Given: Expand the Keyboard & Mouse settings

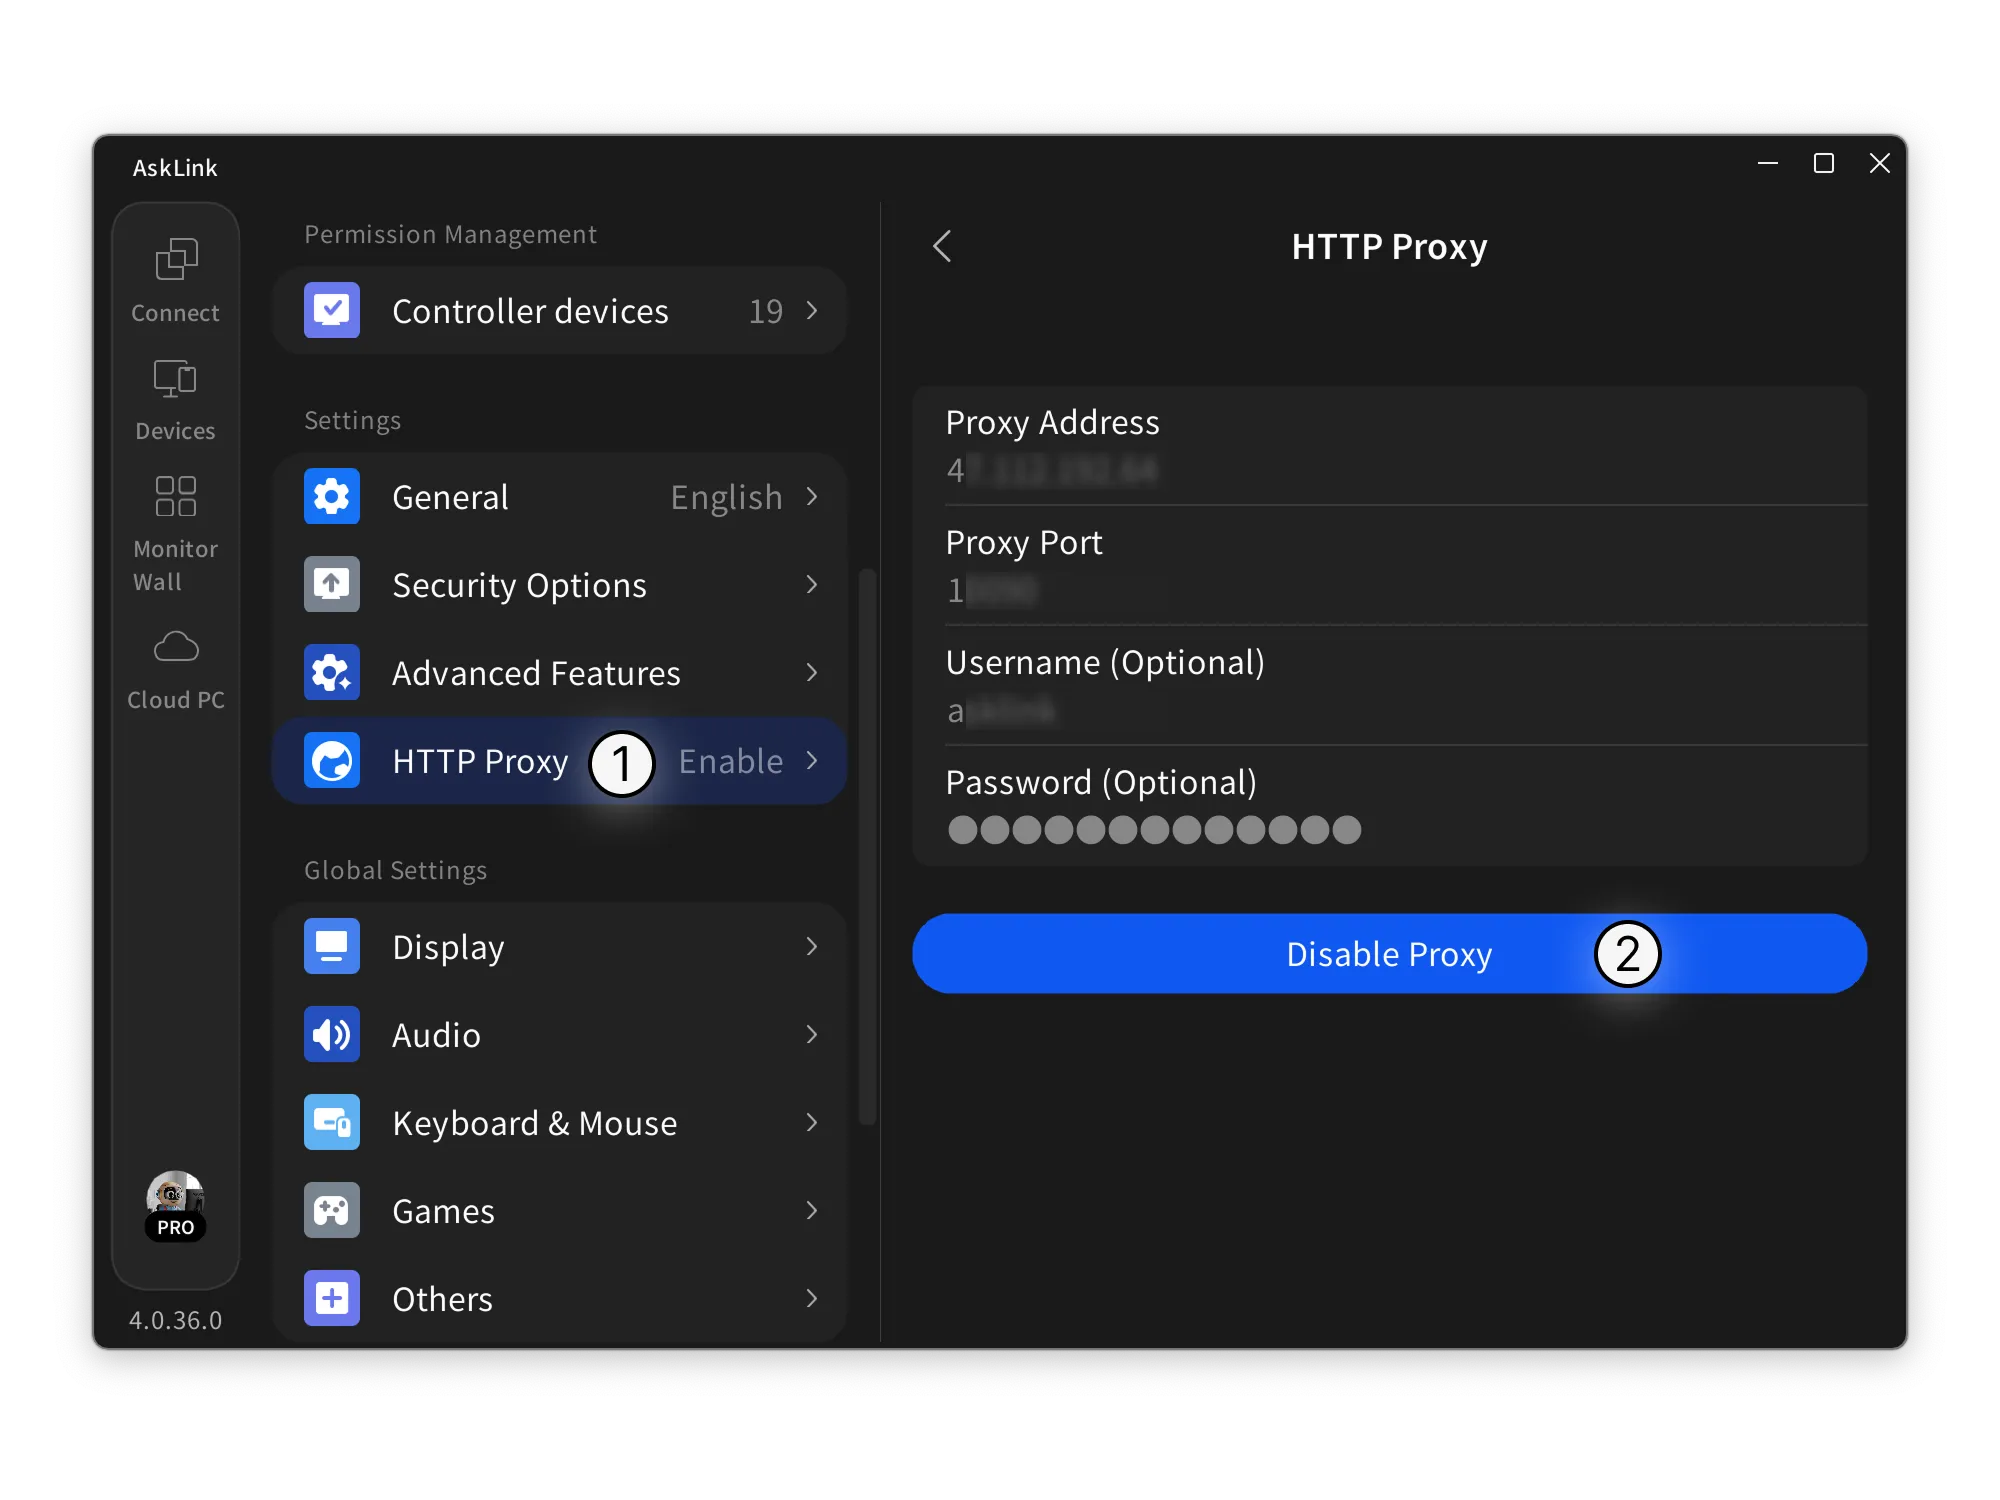Looking at the screenshot, I should click(x=811, y=1122).
